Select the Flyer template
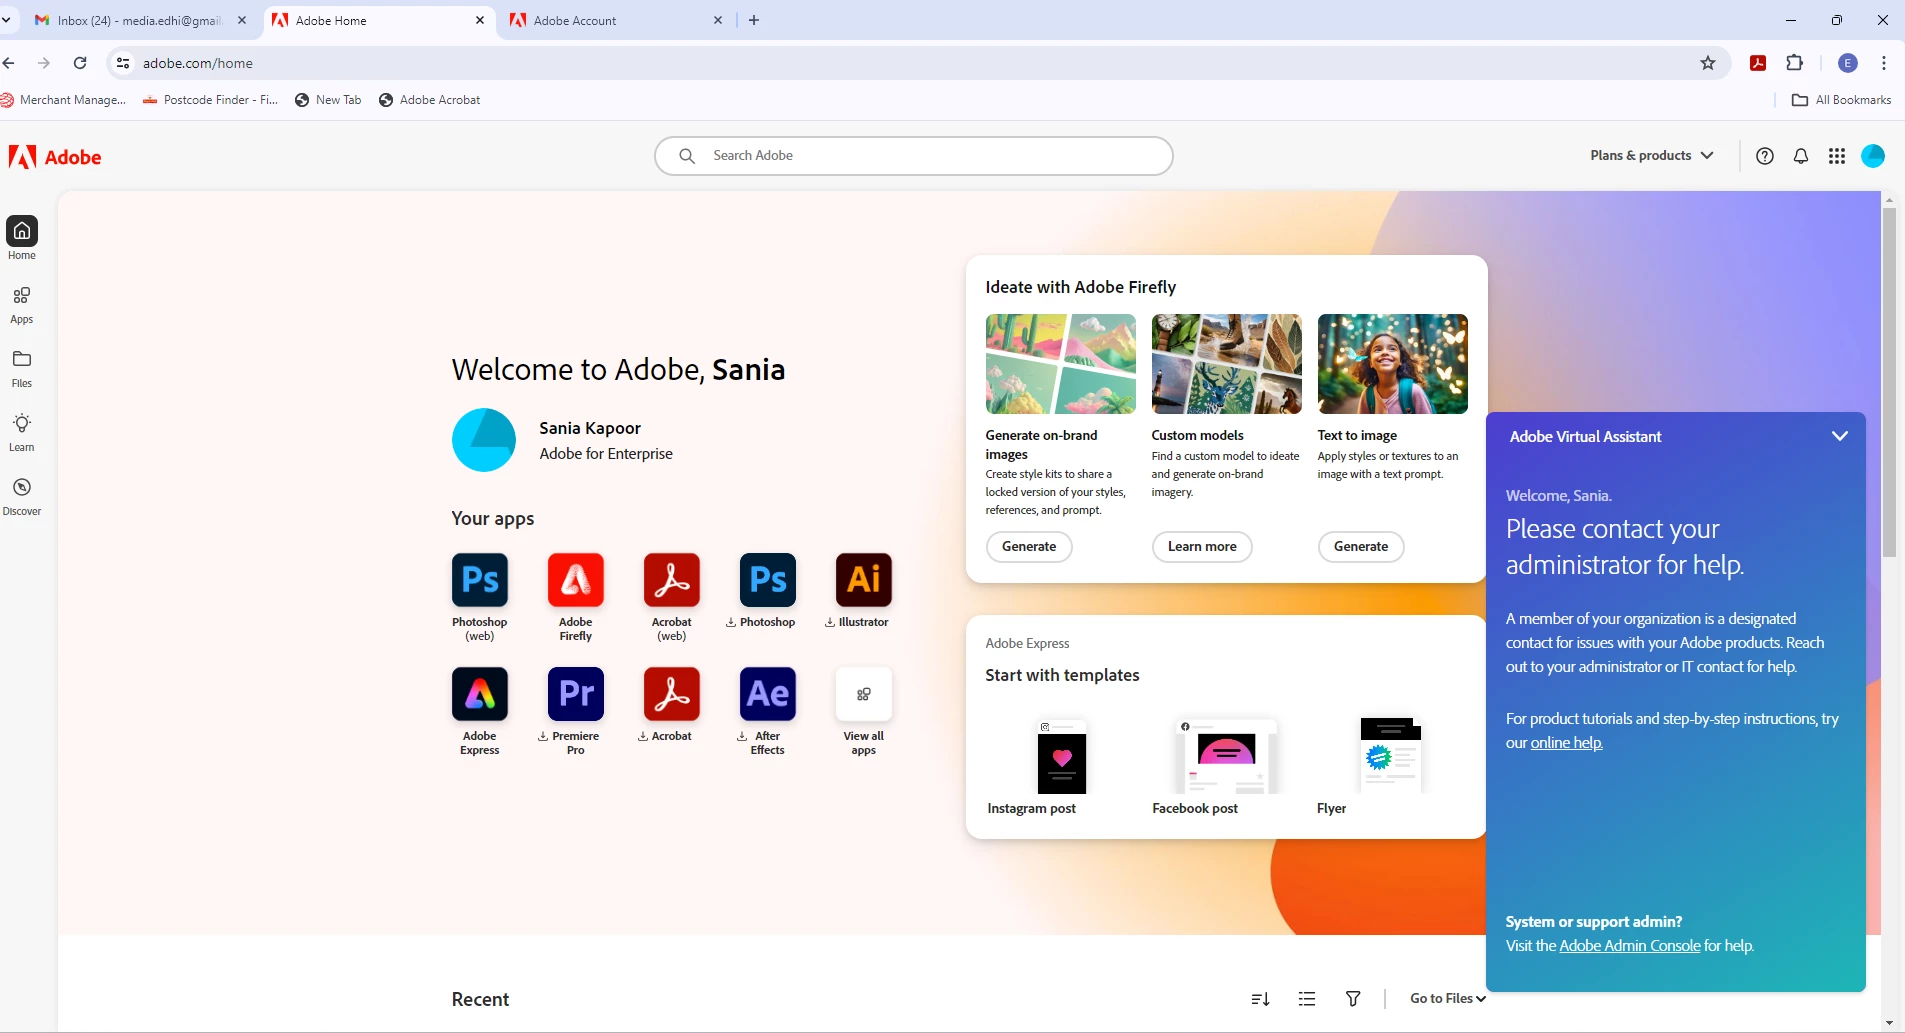Screen dimensions: 1905x1033 pos(1391,756)
